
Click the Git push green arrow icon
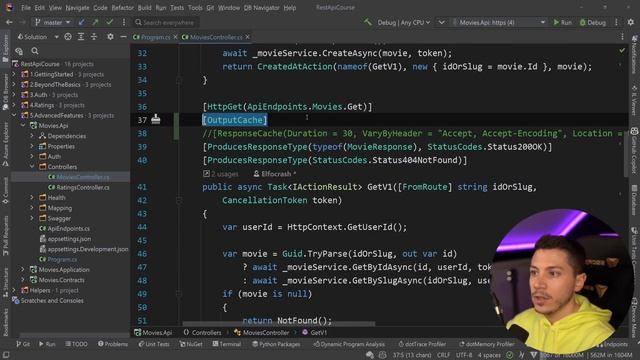tap(96, 22)
